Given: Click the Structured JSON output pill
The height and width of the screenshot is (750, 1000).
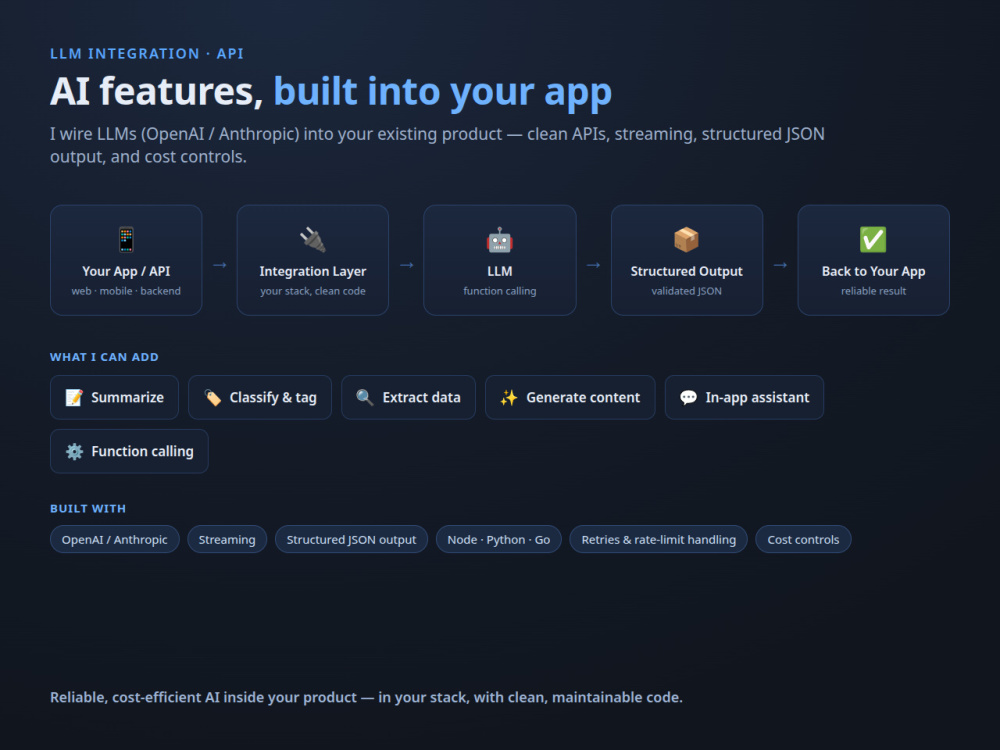Looking at the screenshot, I should [351, 540].
